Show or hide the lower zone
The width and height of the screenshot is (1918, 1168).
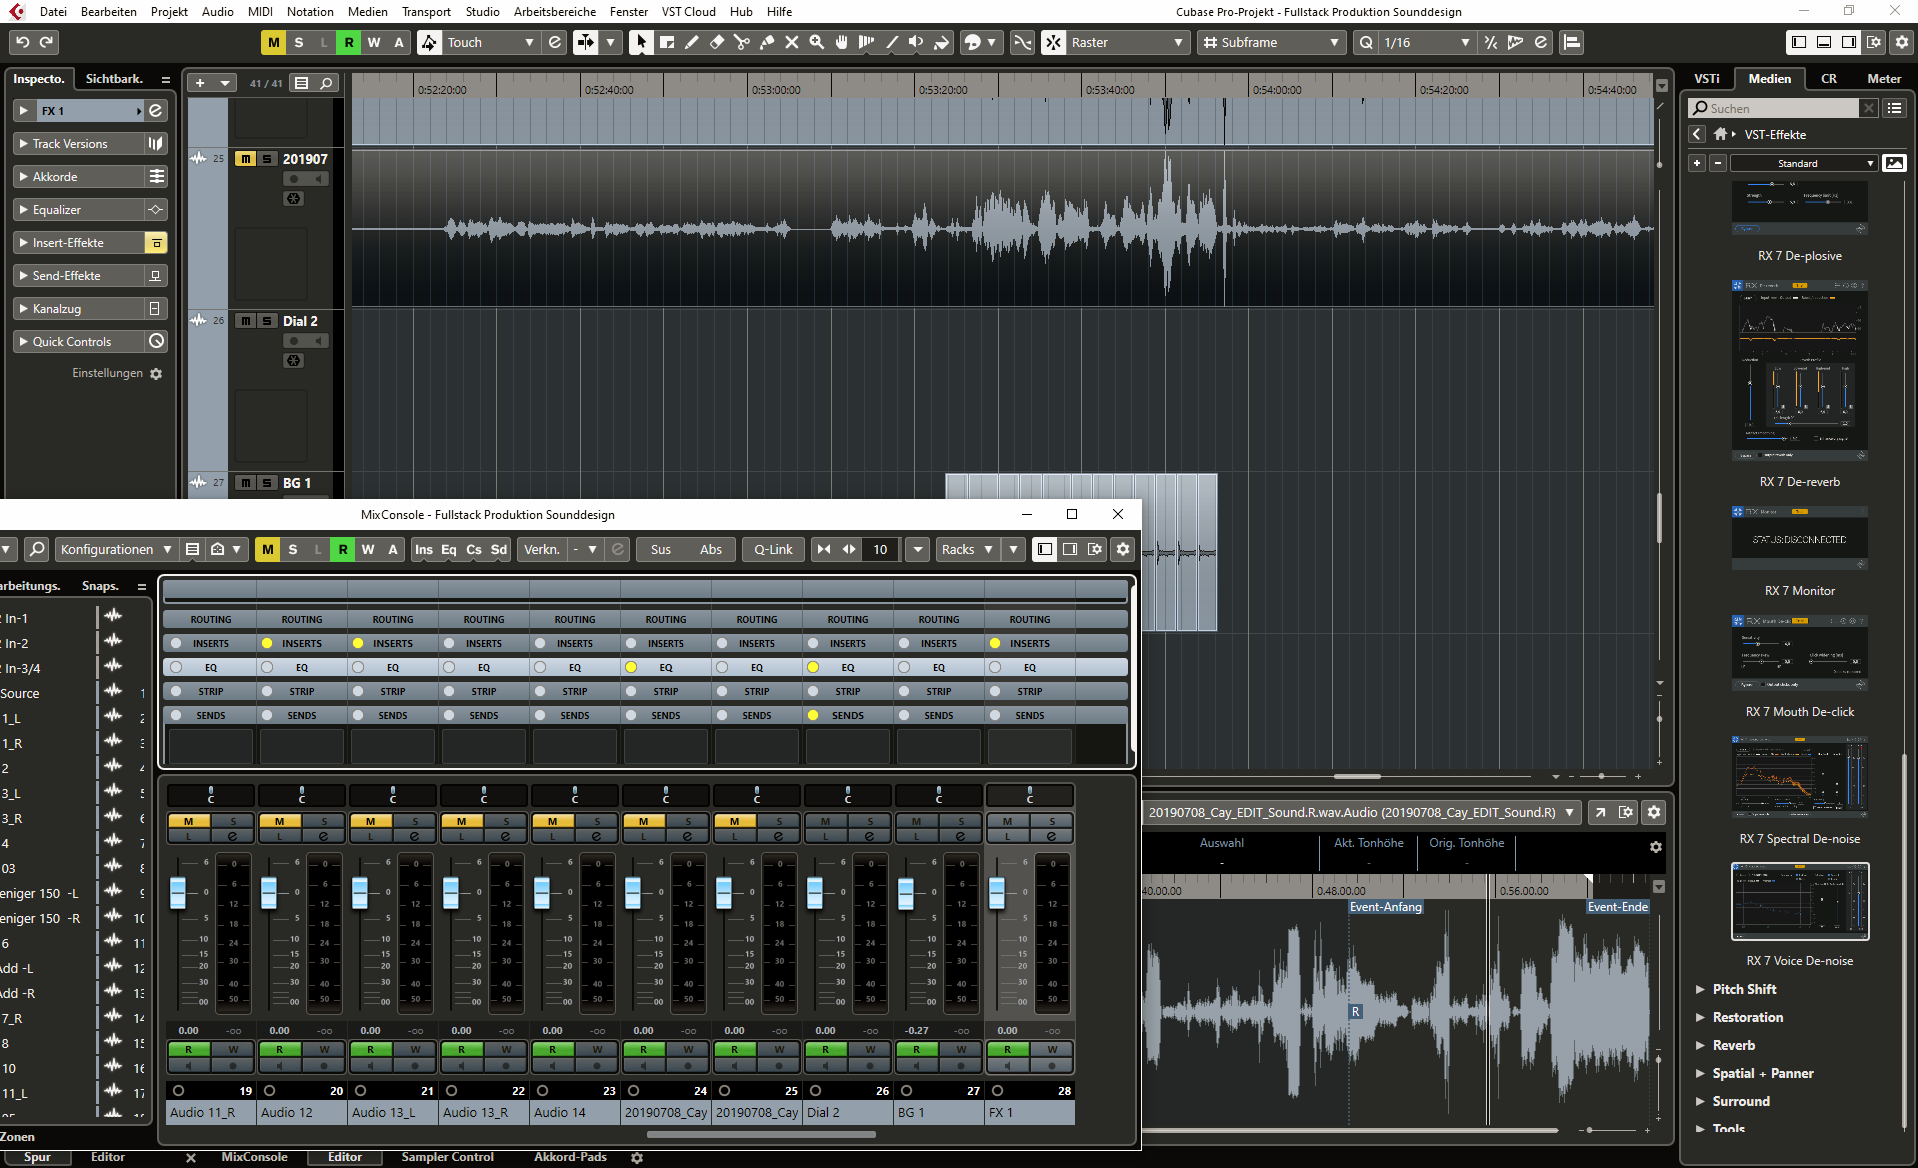[x=1824, y=42]
